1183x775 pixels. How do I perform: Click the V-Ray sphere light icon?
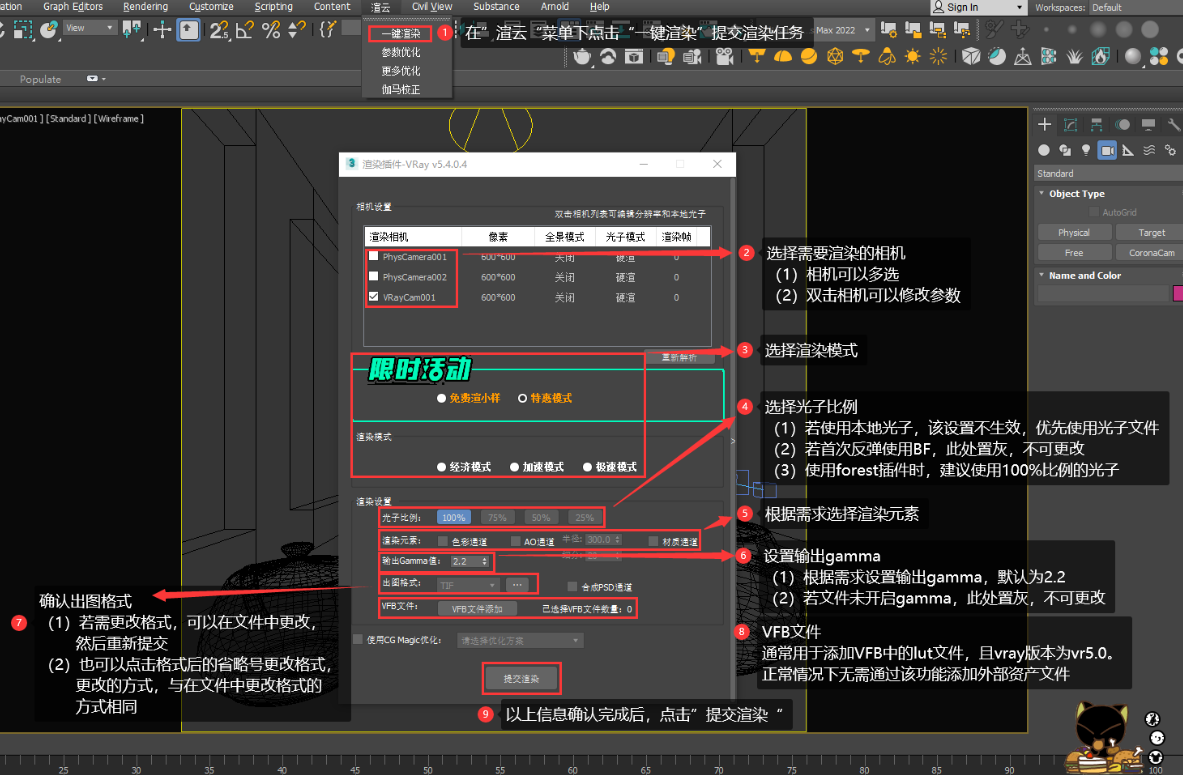pos(809,57)
